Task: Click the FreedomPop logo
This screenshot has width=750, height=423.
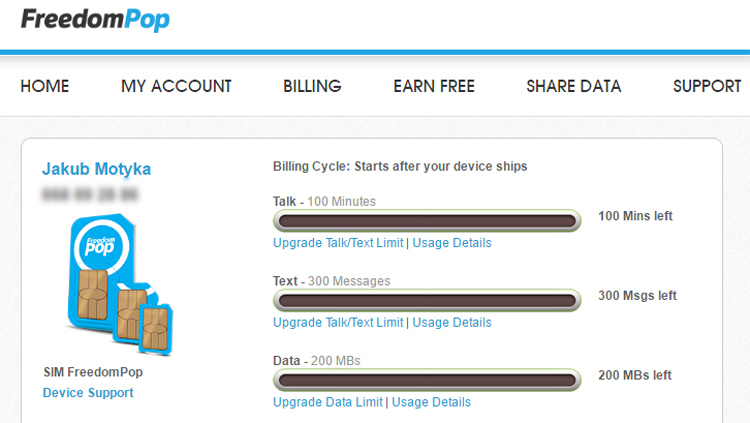Action: click(x=95, y=20)
